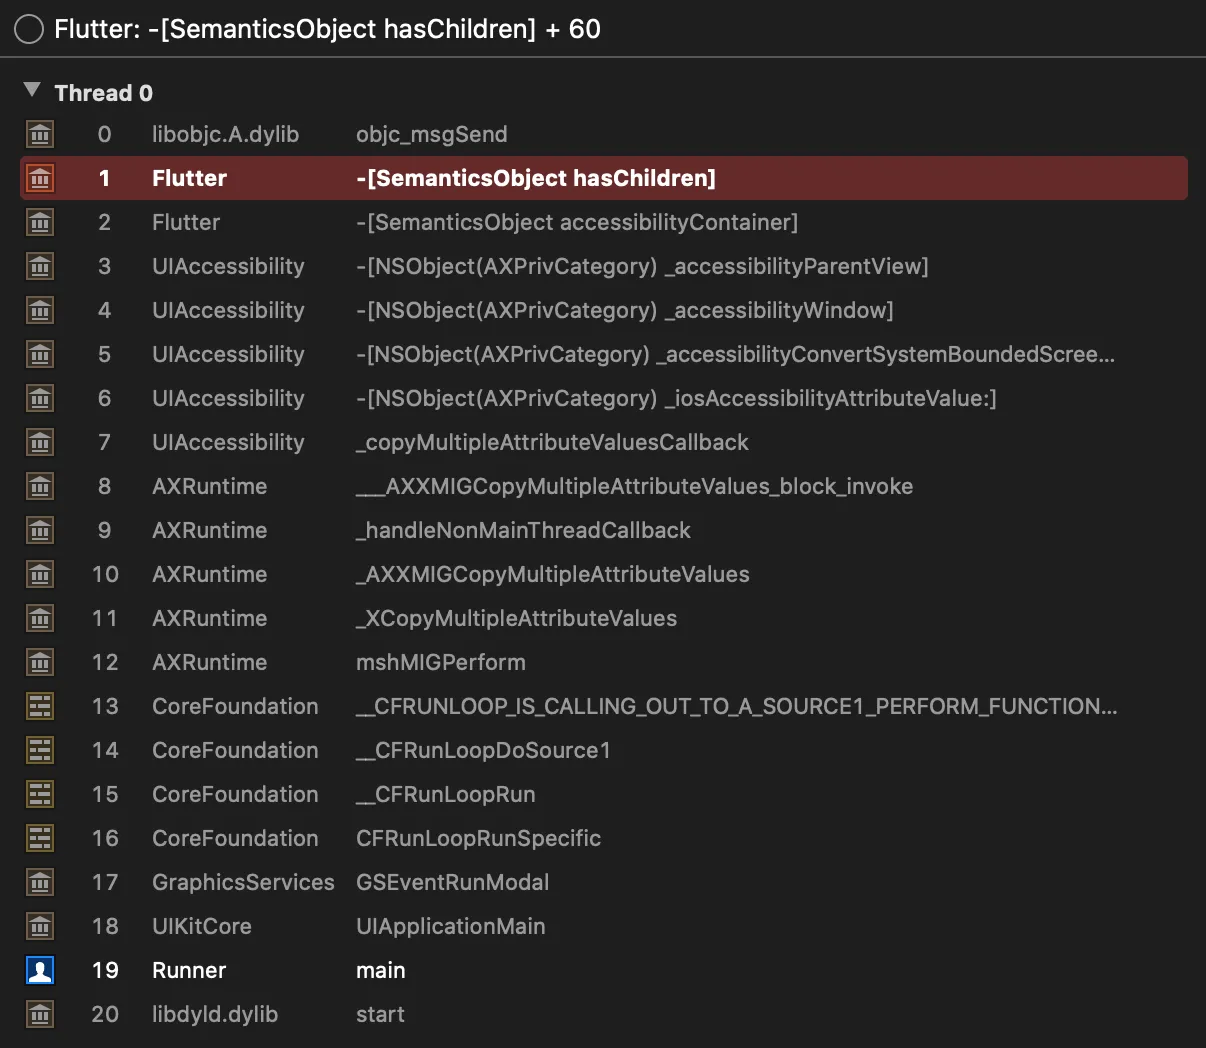The height and width of the screenshot is (1048, 1206).
Task: Select the __CFRunLoopRun function name
Action: point(446,795)
